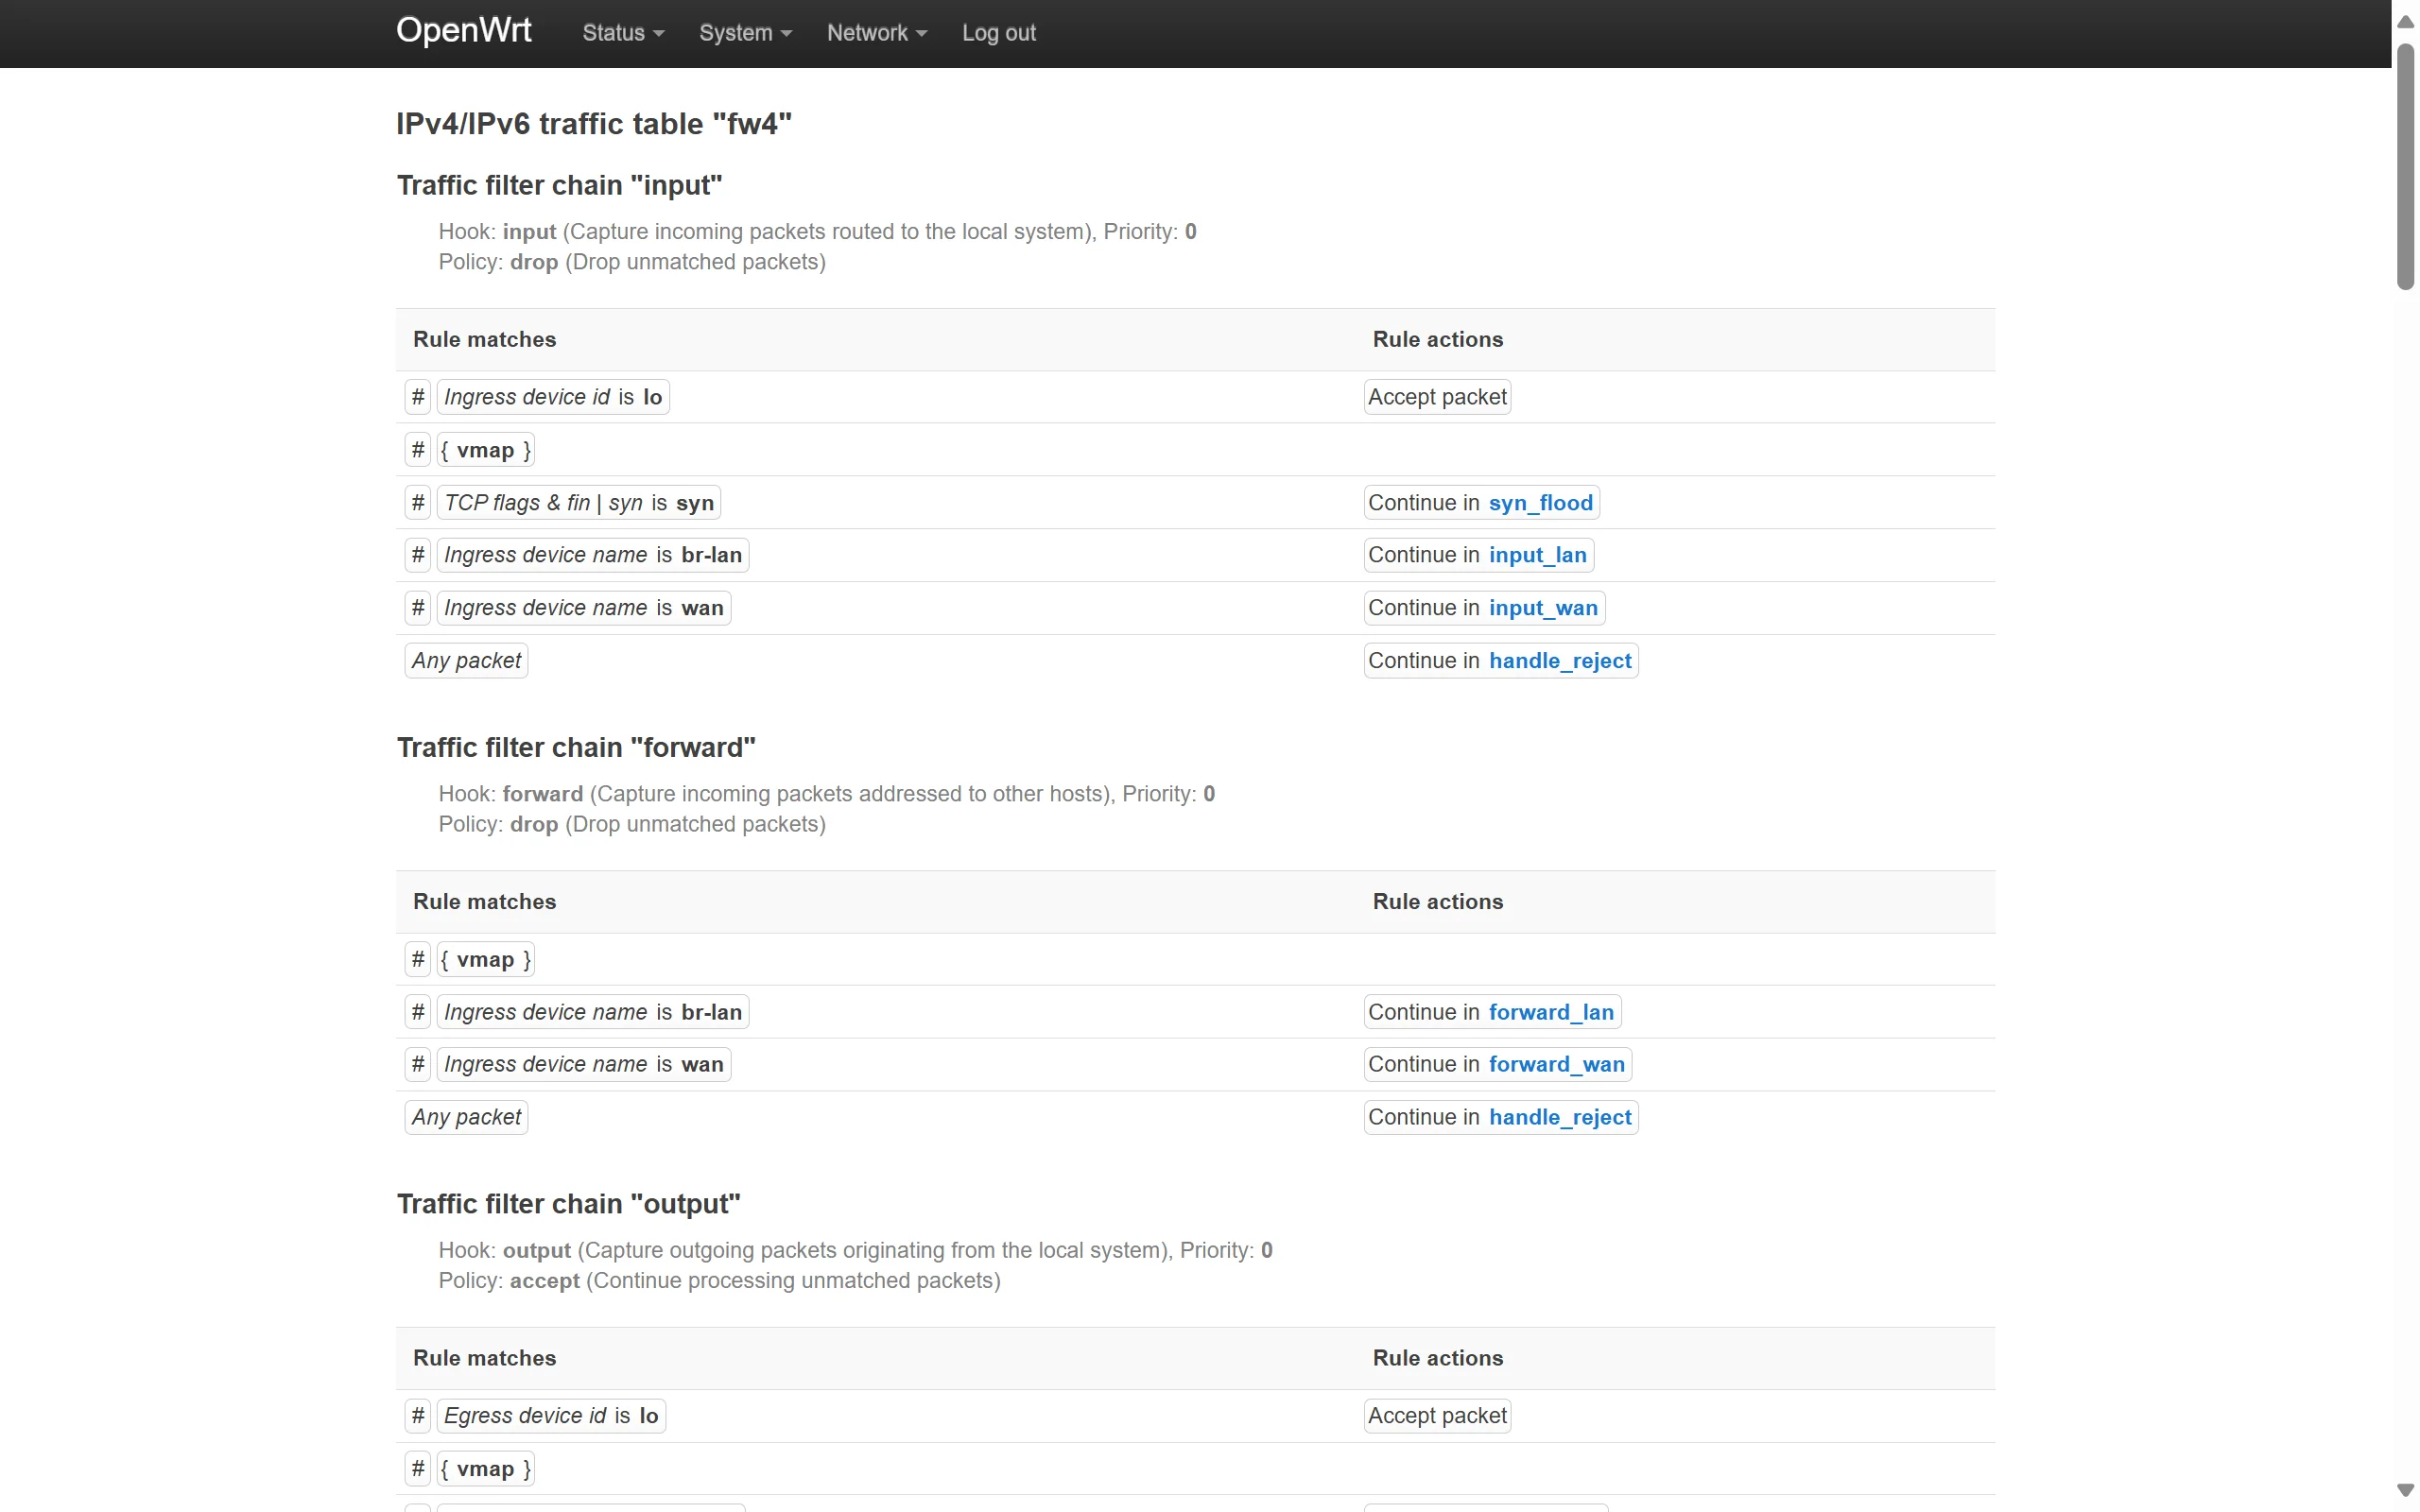Click the # beside vmap in forward chain
2420x1512 pixels.
418,960
